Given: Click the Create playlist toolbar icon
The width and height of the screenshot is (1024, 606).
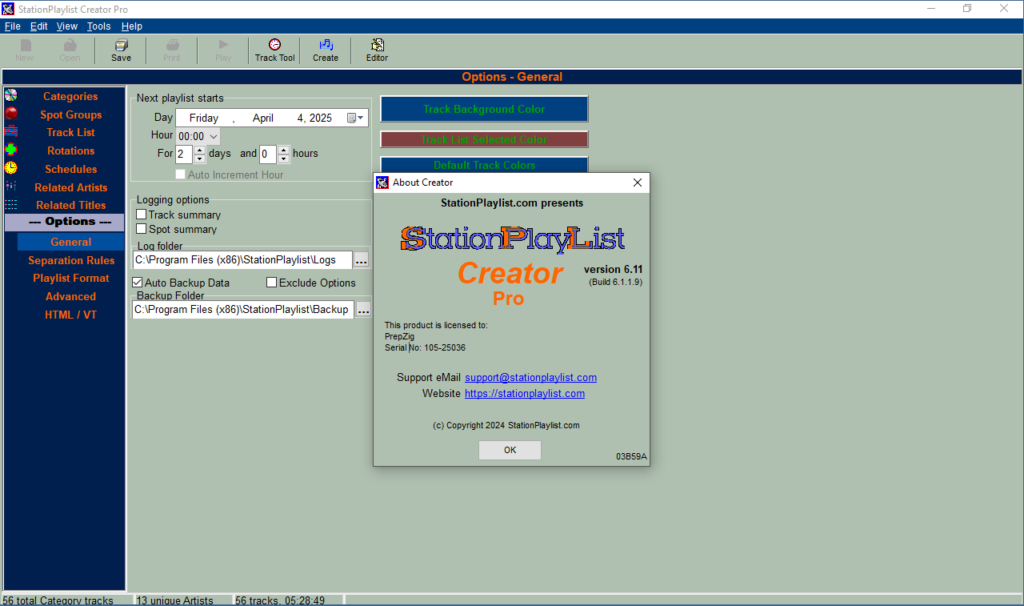Looking at the screenshot, I should pyautogui.click(x=325, y=50).
